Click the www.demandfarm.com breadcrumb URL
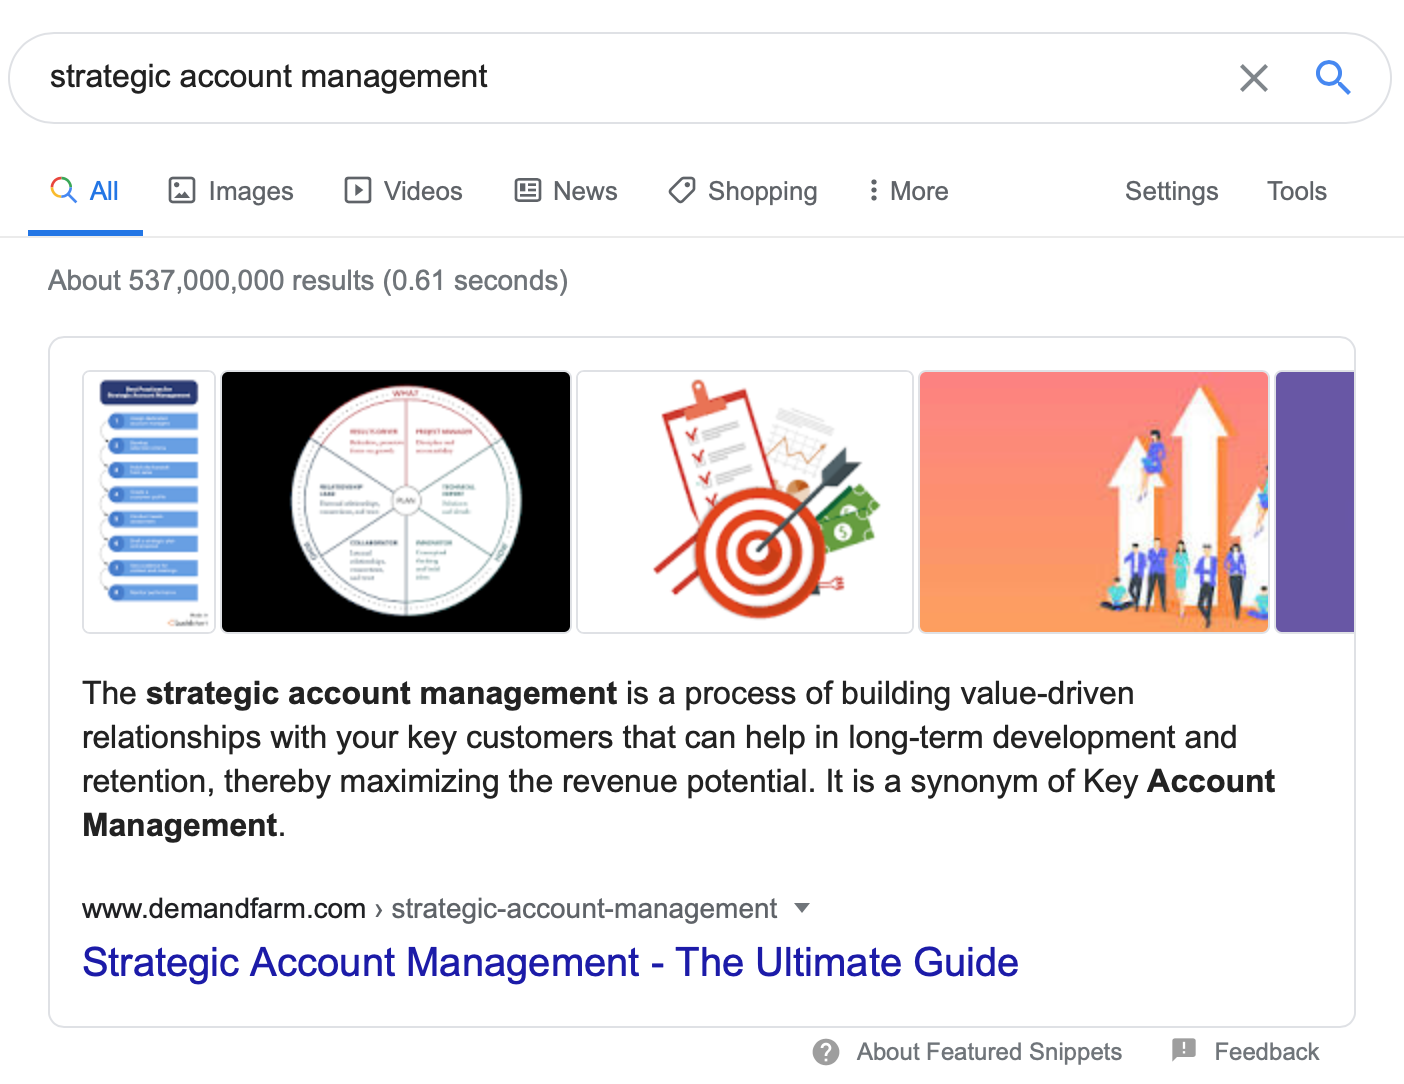Image resolution: width=1404 pixels, height=1084 pixels. click(223, 908)
